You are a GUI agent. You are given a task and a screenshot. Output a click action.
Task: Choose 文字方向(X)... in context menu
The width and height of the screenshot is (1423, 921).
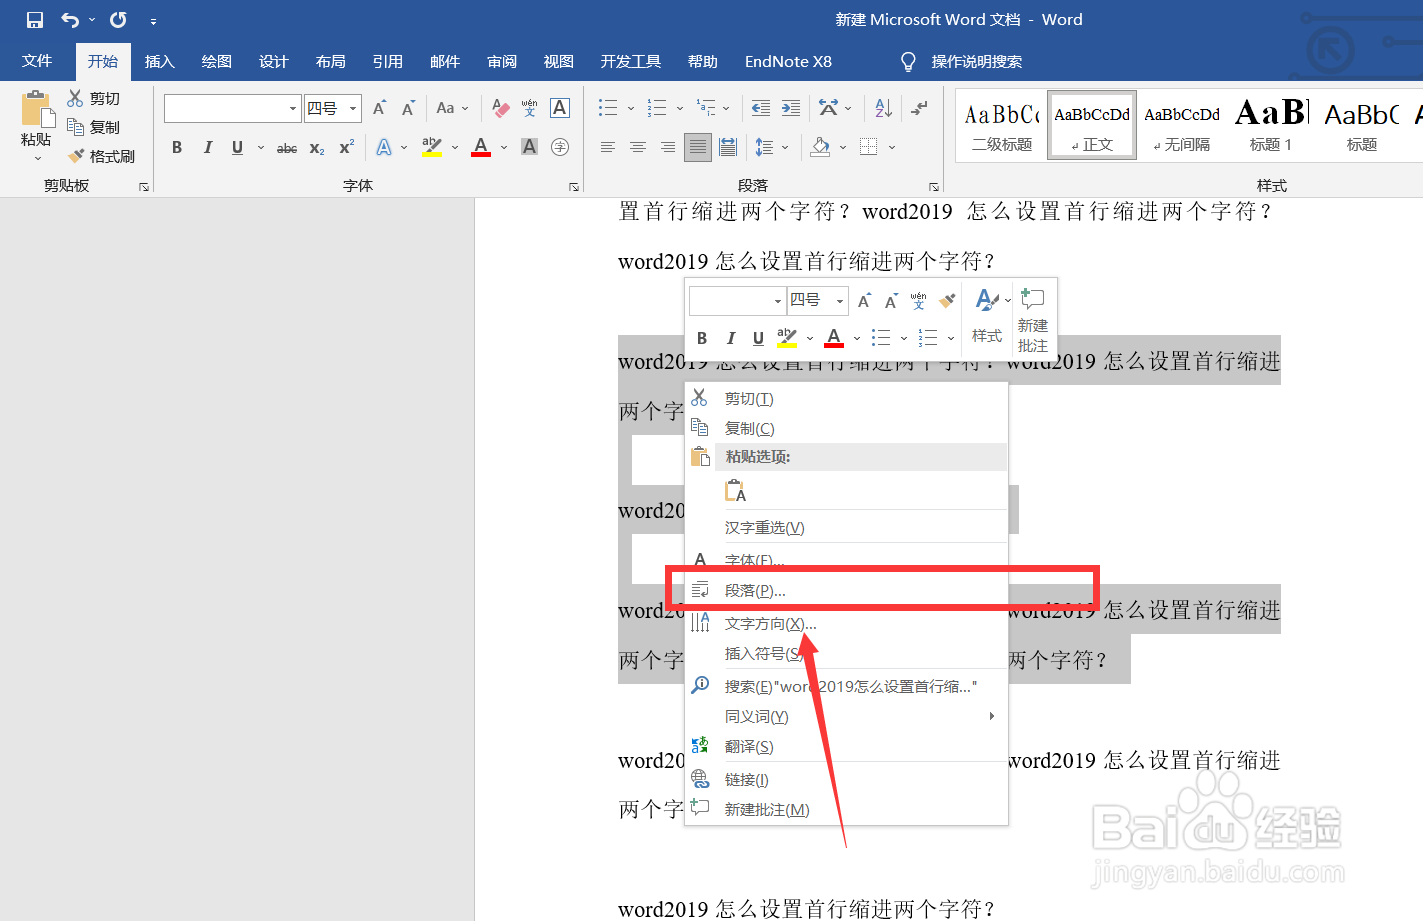[x=846, y=624]
